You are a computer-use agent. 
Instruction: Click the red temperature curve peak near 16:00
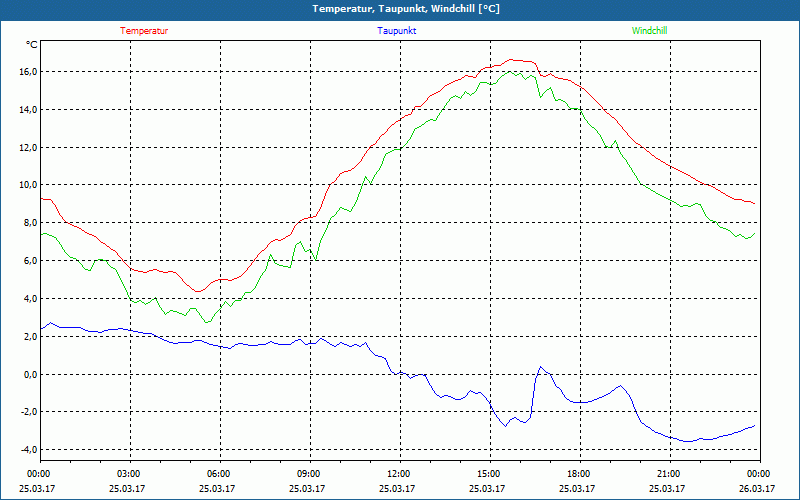point(512,60)
